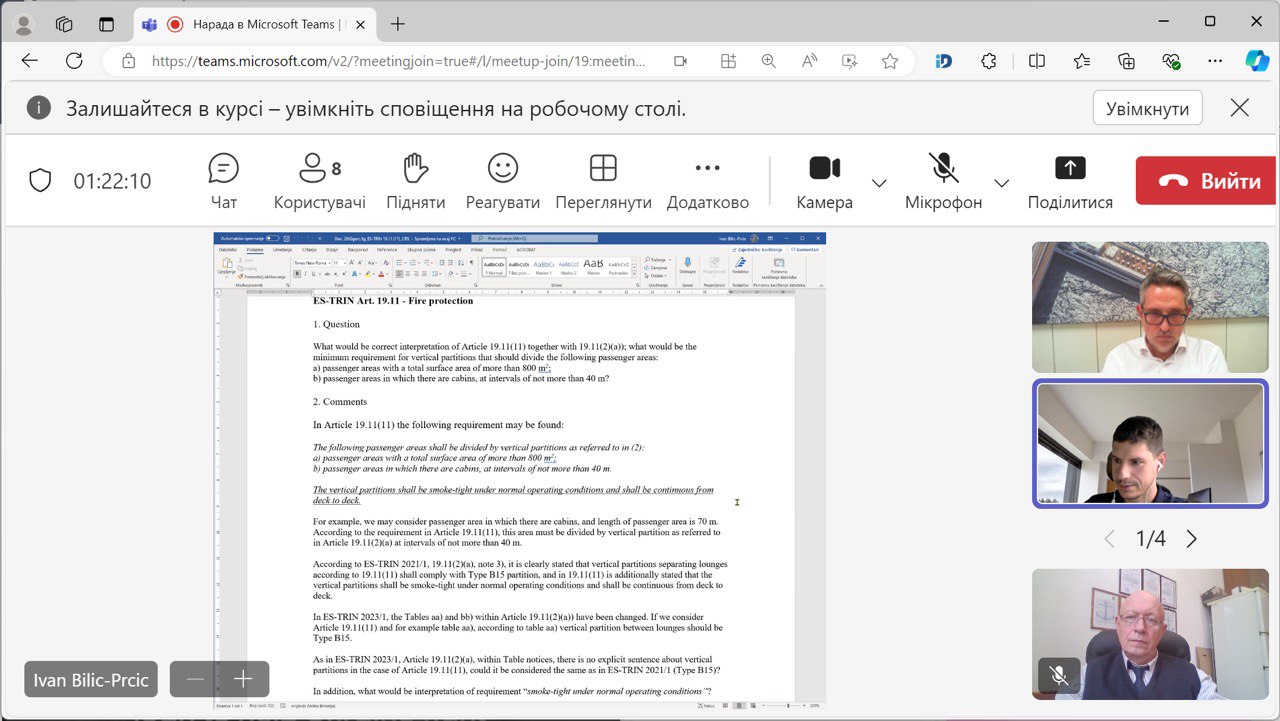Expand the camera options dropdown arrow
Viewport: 1280px width, 721px height.
[x=879, y=183]
